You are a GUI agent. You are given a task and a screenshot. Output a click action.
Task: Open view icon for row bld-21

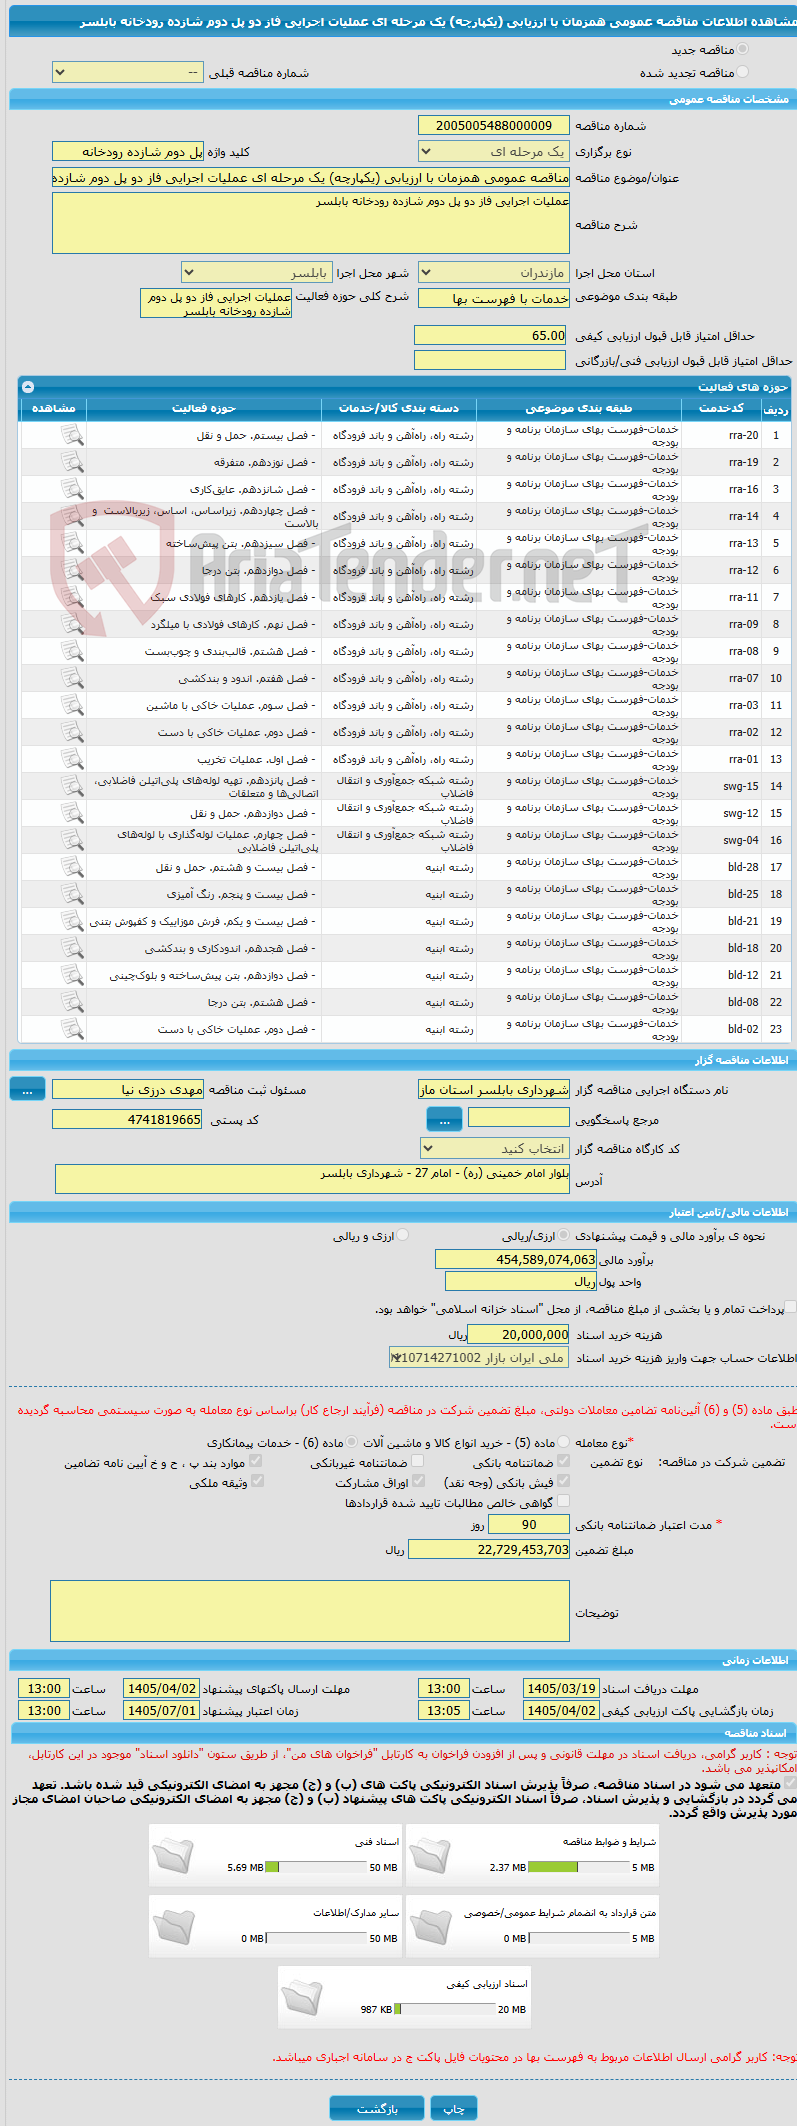(x=72, y=921)
